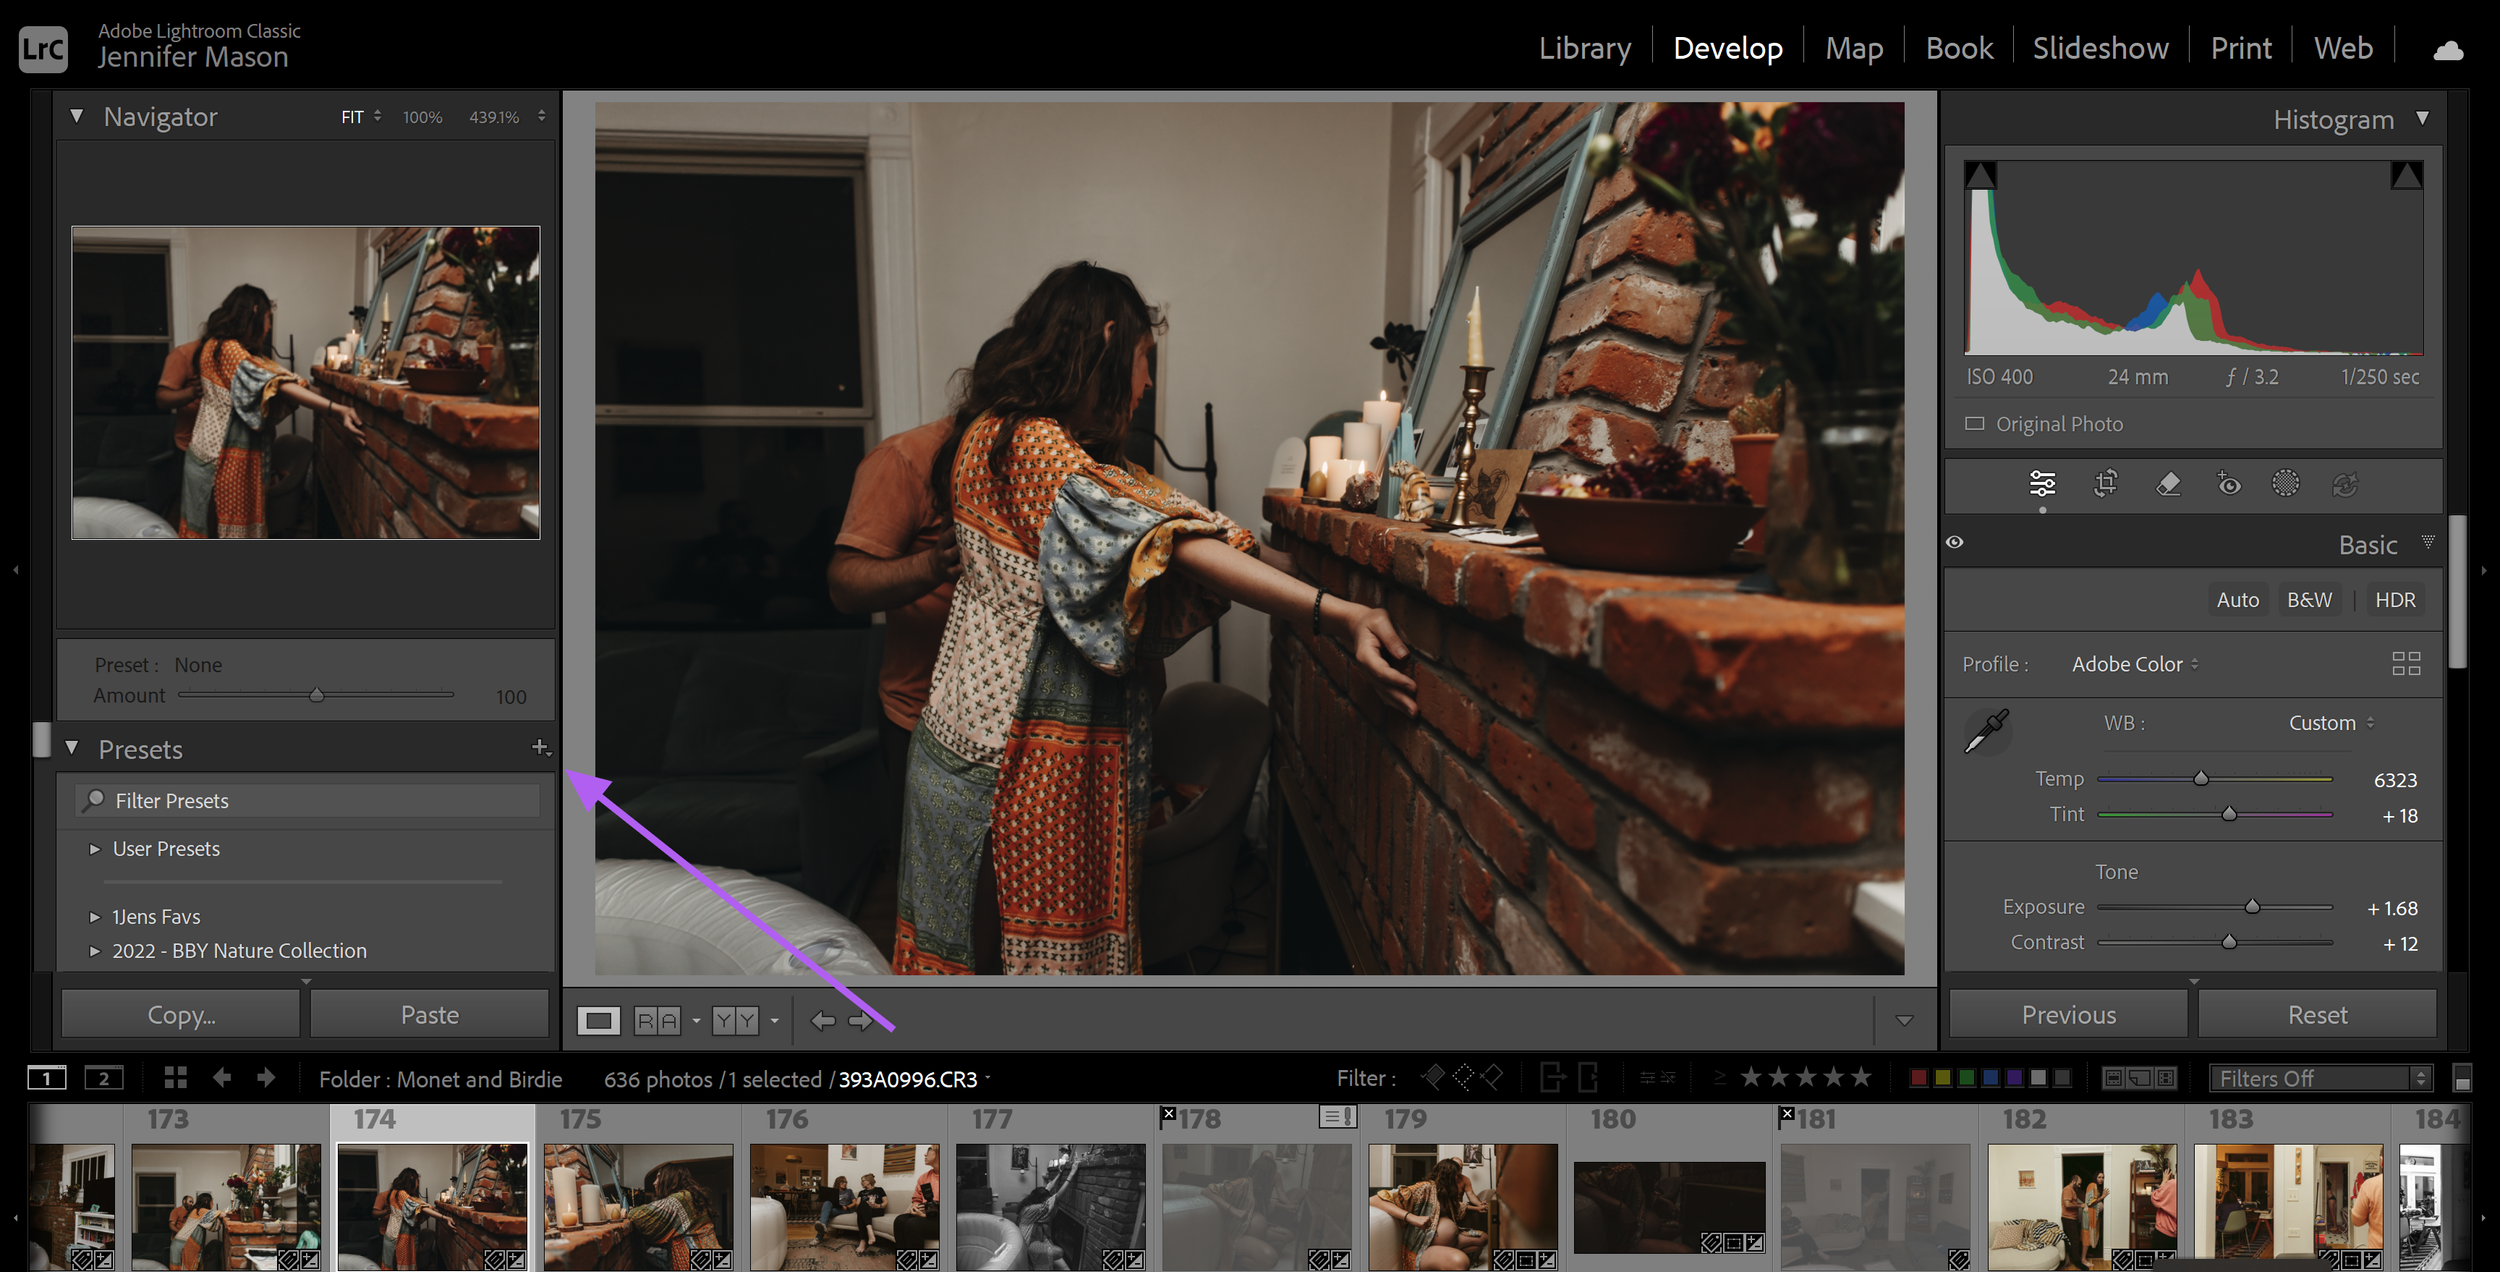The image size is (2500, 1272).
Task: Toggle the Original Photo checkbox
Action: coord(1974,423)
